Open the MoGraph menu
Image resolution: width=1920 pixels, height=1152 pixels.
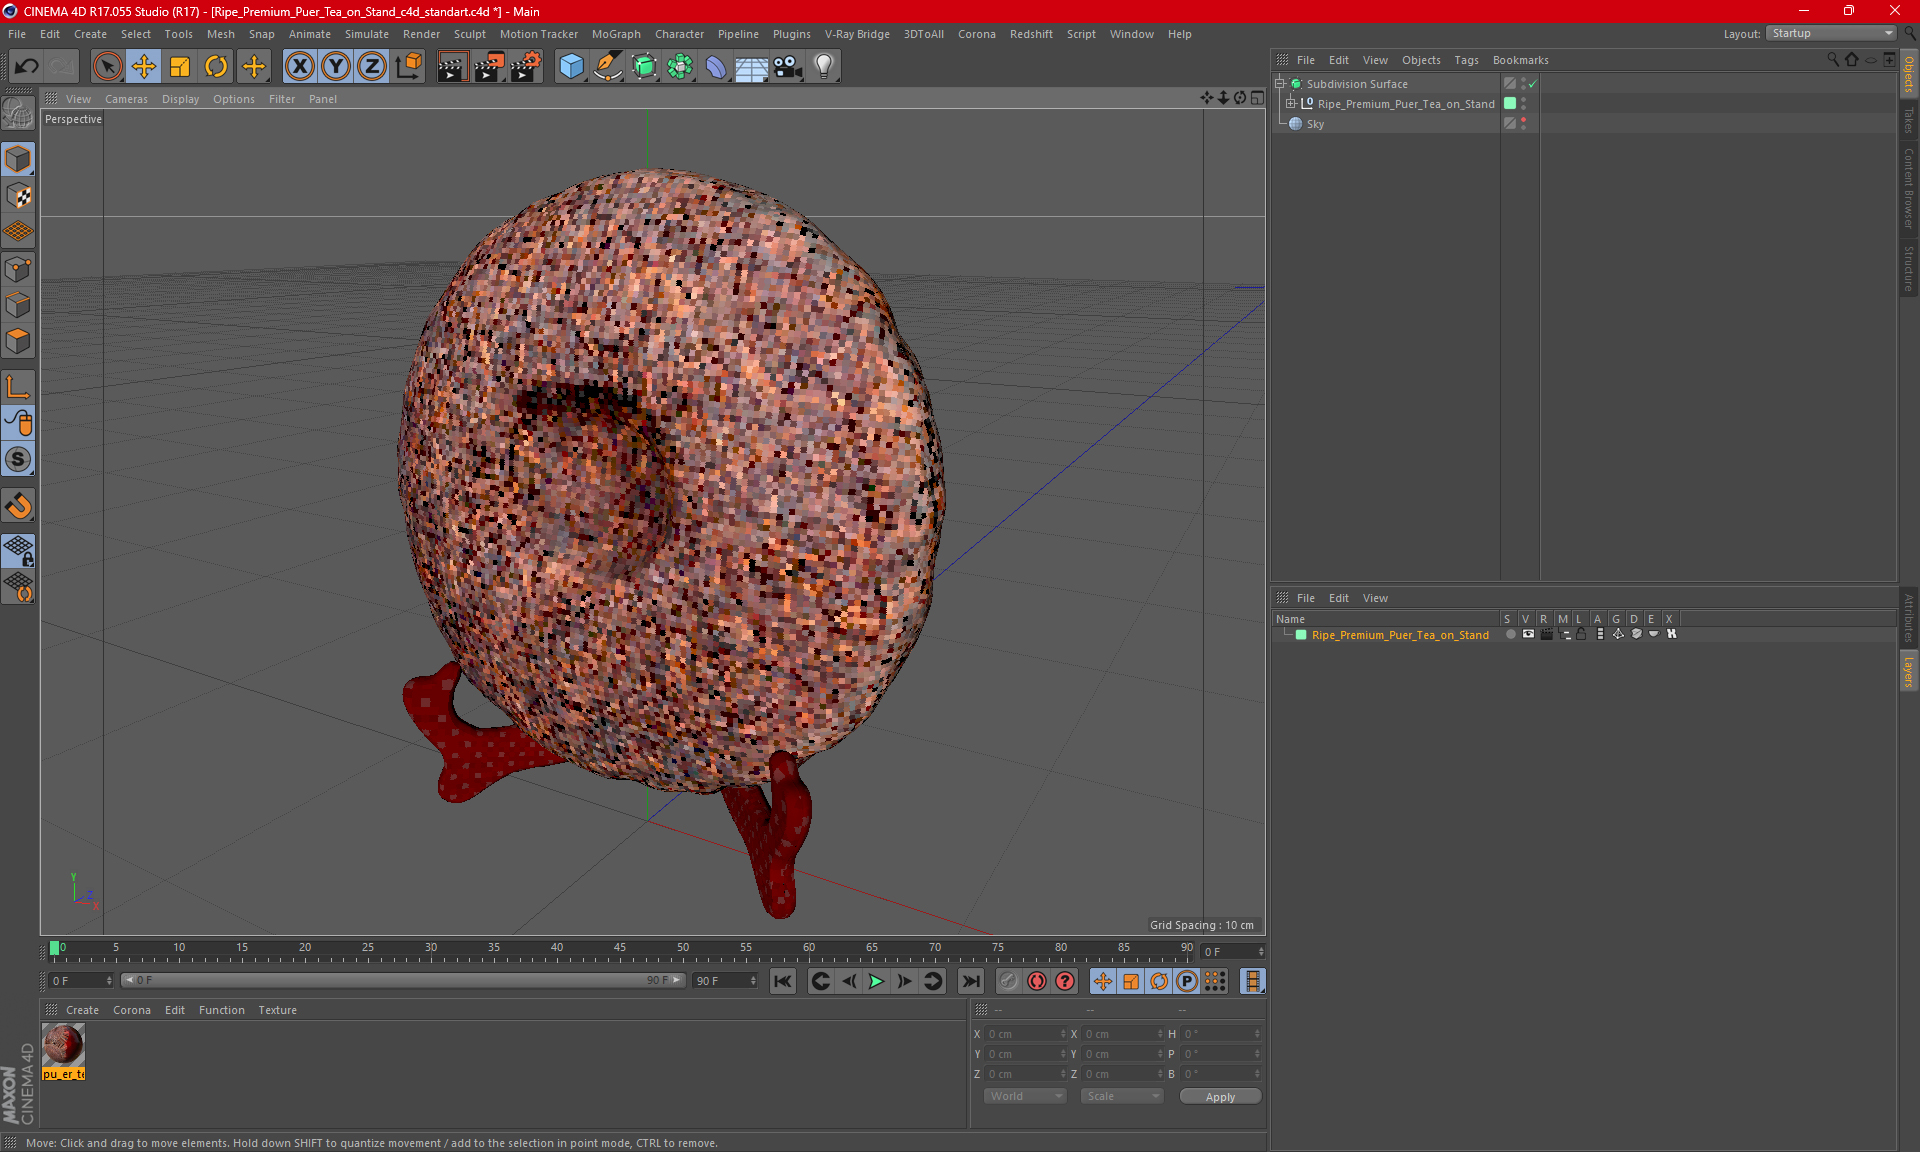point(616,34)
